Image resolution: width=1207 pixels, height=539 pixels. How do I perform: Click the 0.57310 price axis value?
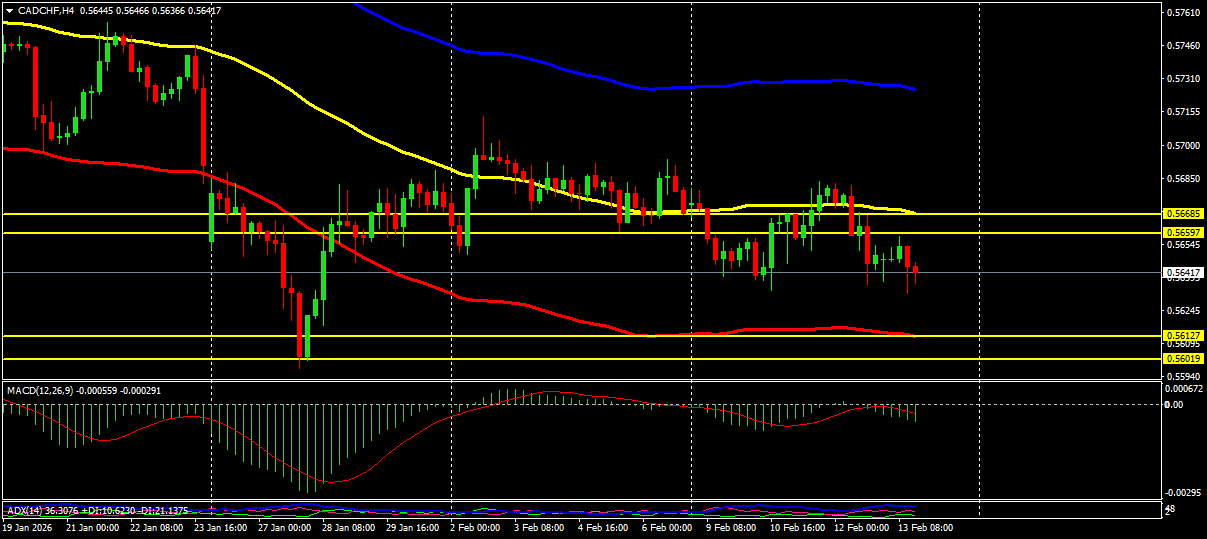pos(1183,78)
